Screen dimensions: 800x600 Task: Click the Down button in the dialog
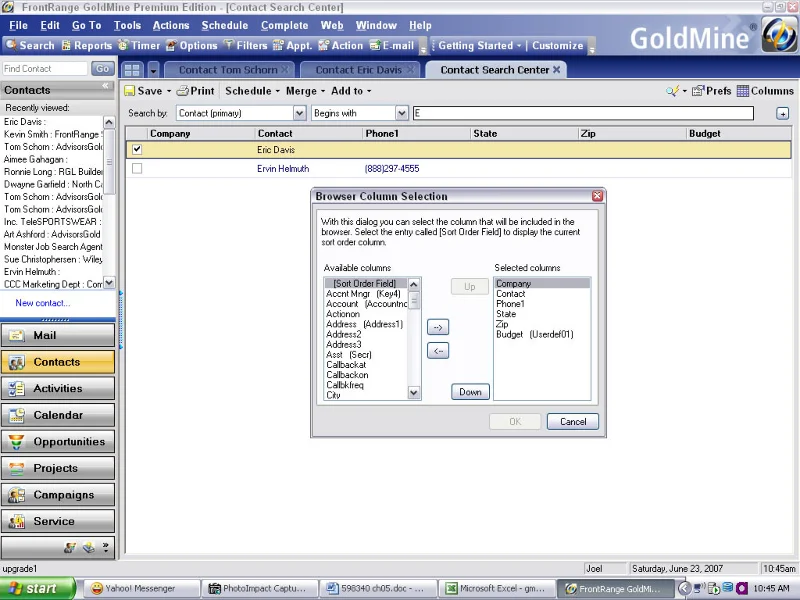click(x=470, y=392)
